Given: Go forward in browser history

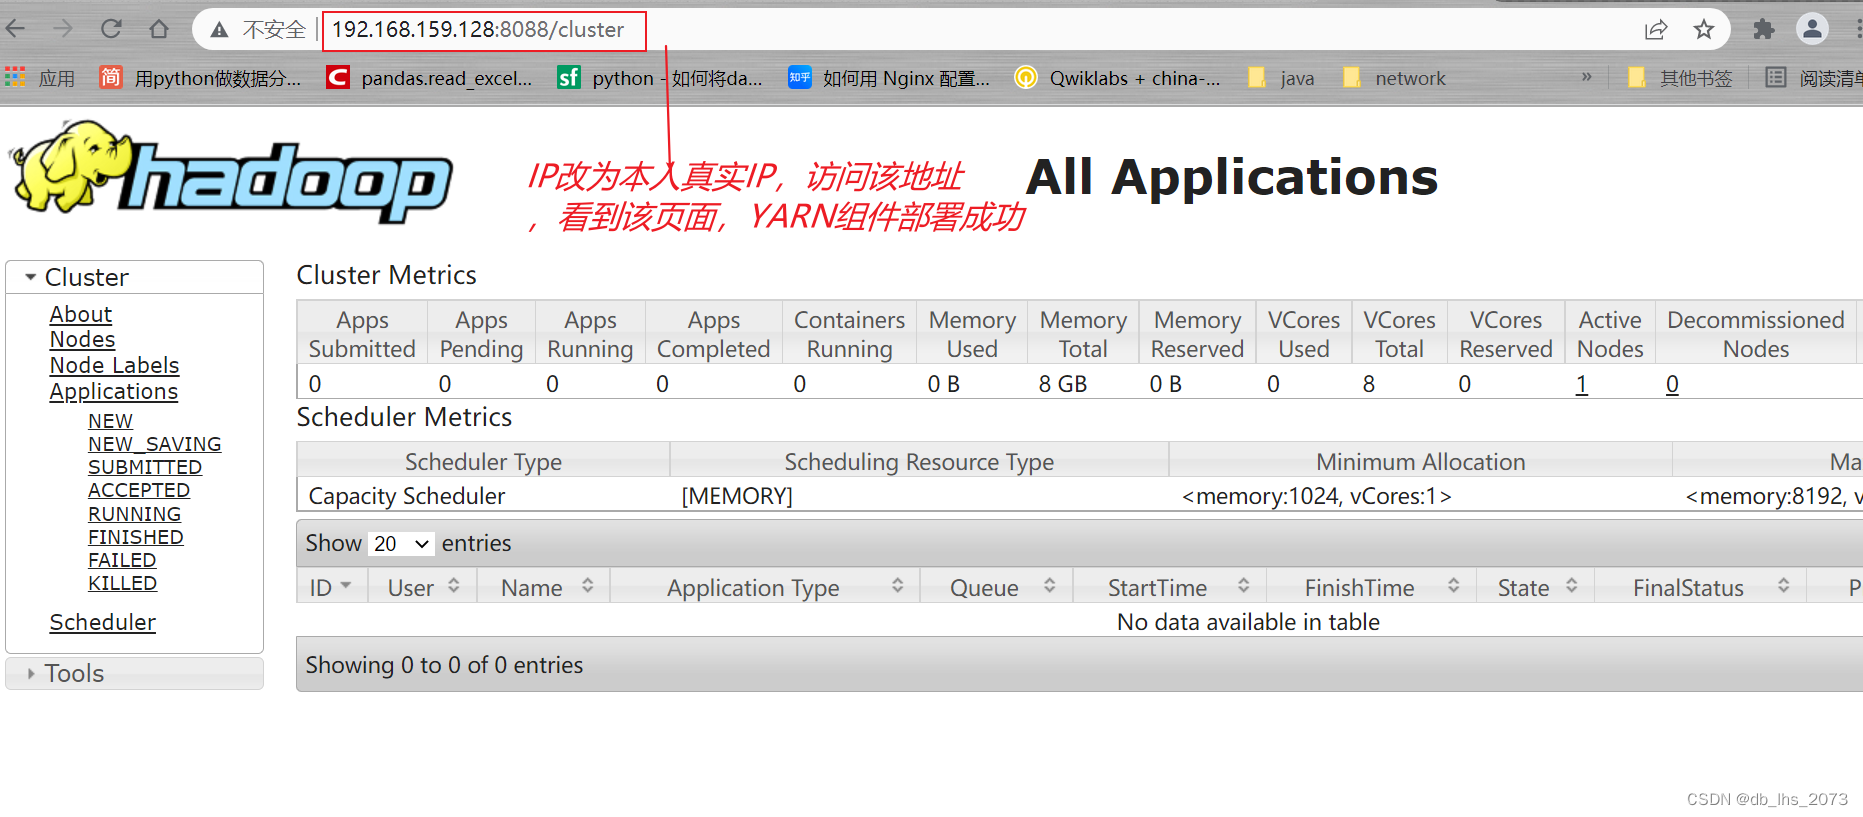Looking at the screenshot, I should pos(63,29).
